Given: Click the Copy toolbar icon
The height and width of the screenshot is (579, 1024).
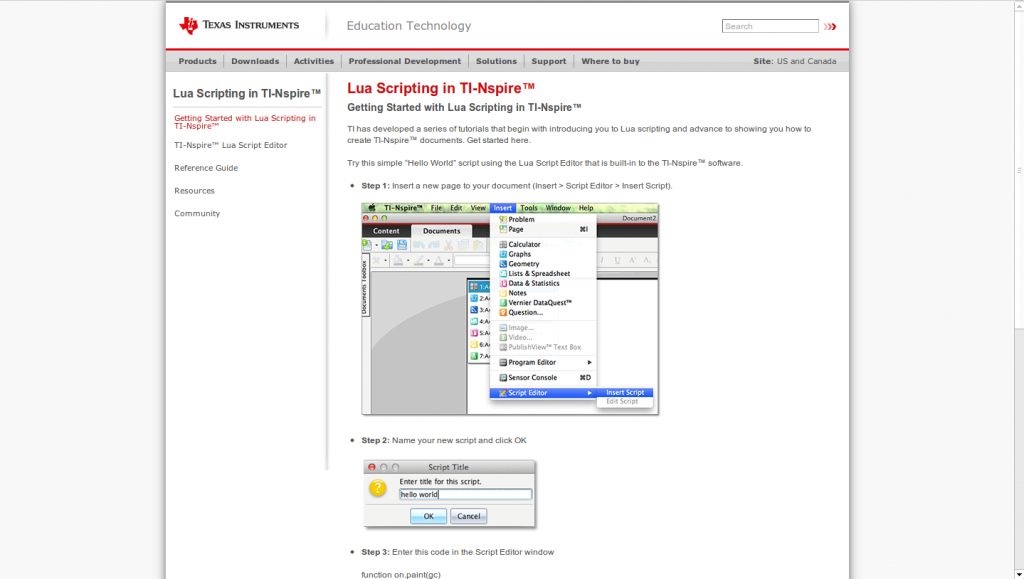Looking at the screenshot, I should pos(464,245).
